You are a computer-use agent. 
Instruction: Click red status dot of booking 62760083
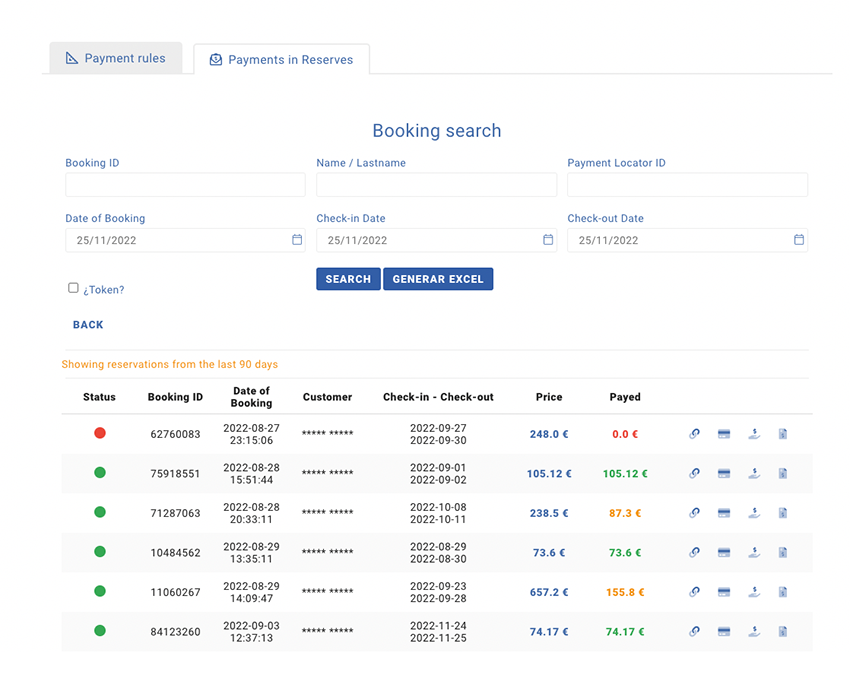tap(100, 433)
